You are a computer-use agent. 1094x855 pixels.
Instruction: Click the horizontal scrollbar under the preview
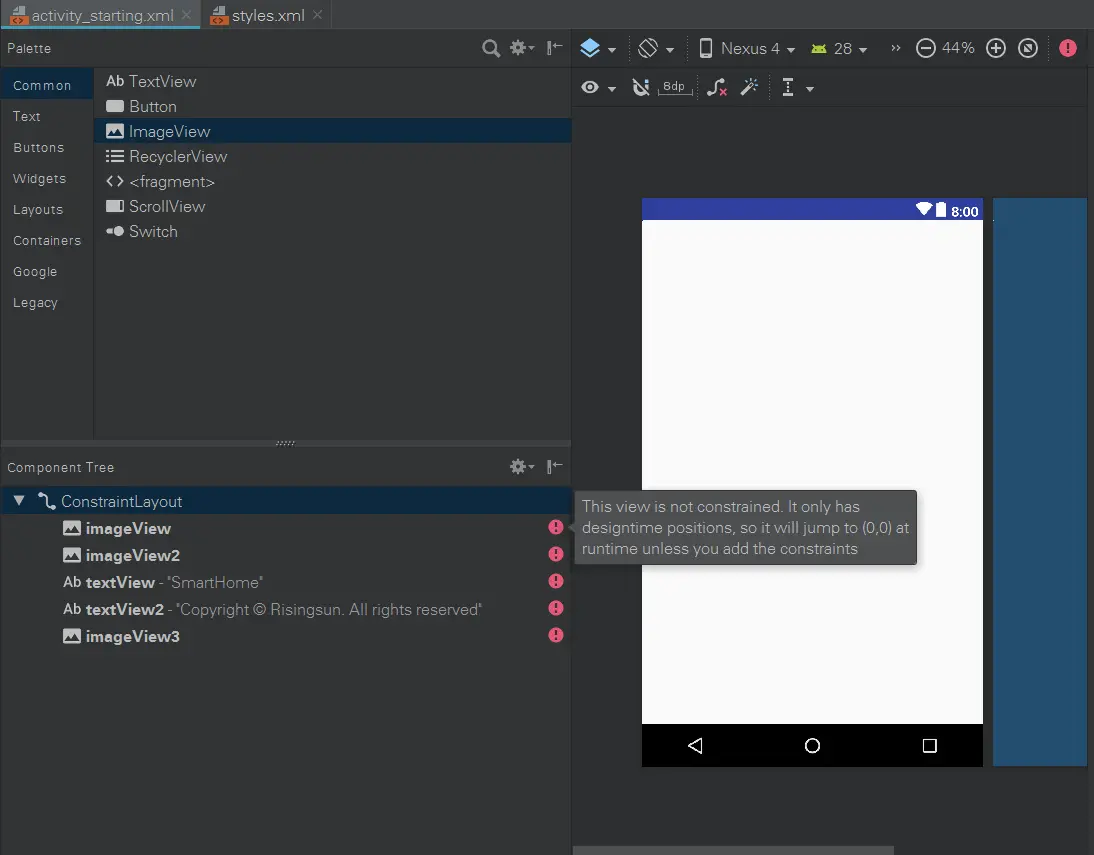pyautogui.click(x=733, y=850)
